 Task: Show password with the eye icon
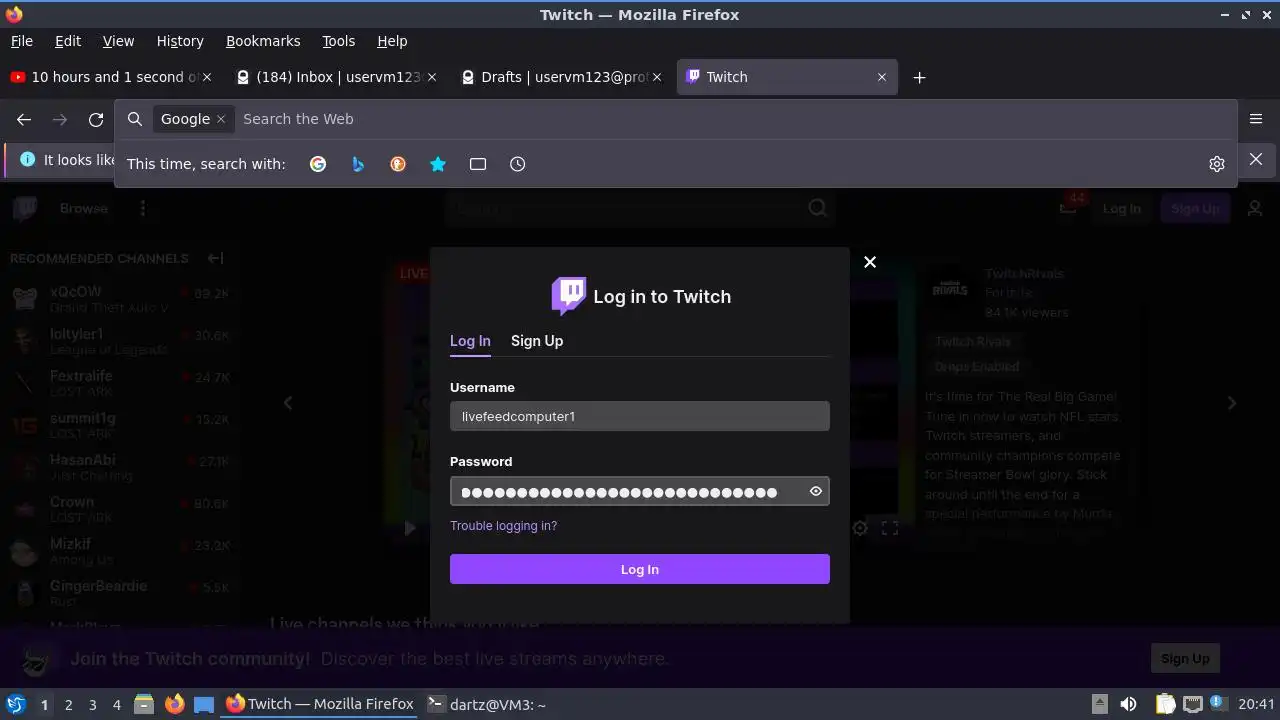[x=816, y=491]
